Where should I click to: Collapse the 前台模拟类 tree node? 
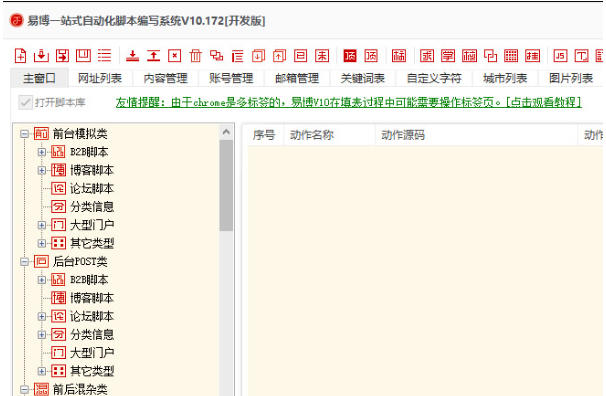click(24, 134)
